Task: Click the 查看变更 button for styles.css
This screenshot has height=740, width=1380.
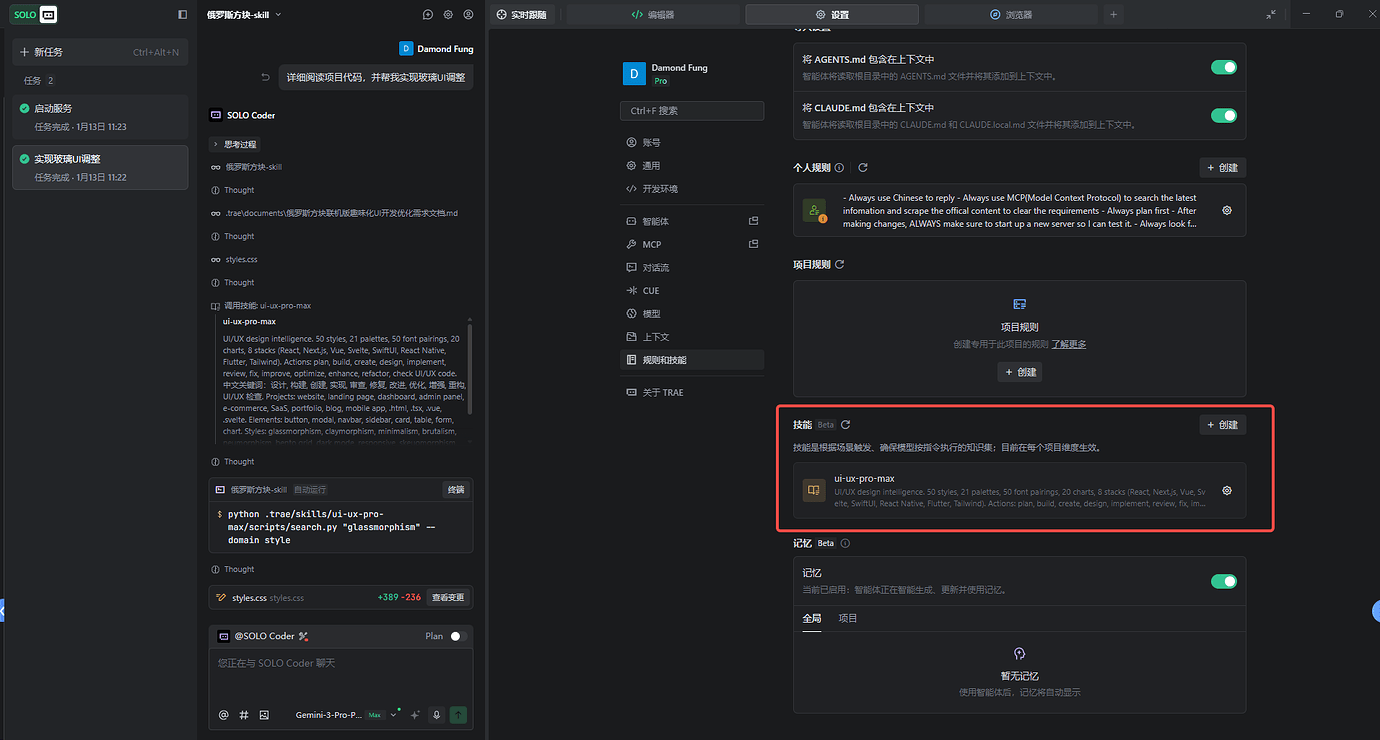Action: (447, 597)
